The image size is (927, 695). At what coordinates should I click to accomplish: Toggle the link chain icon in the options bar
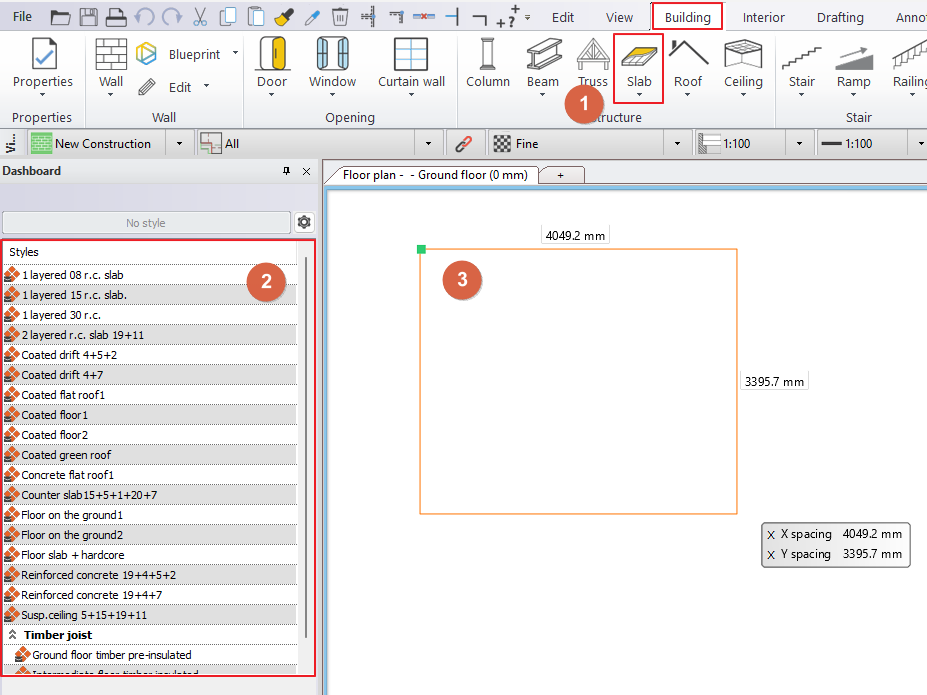[463, 144]
